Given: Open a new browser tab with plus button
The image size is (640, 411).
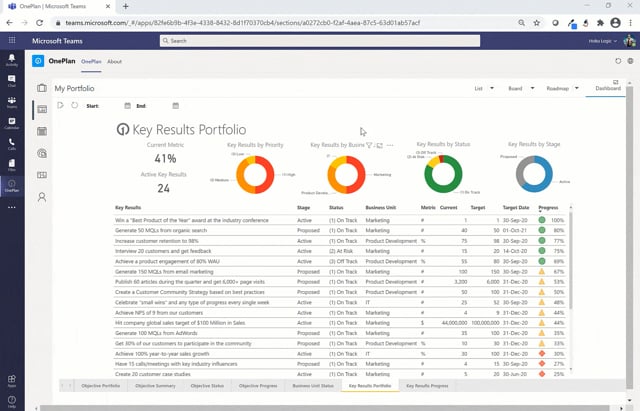Looking at the screenshot, I should (126, 6).
